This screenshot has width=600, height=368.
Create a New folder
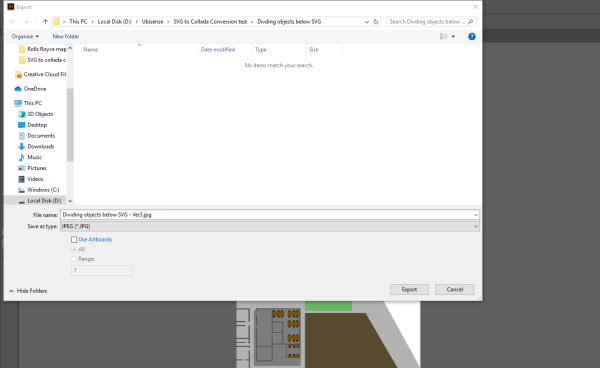tap(65, 36)
